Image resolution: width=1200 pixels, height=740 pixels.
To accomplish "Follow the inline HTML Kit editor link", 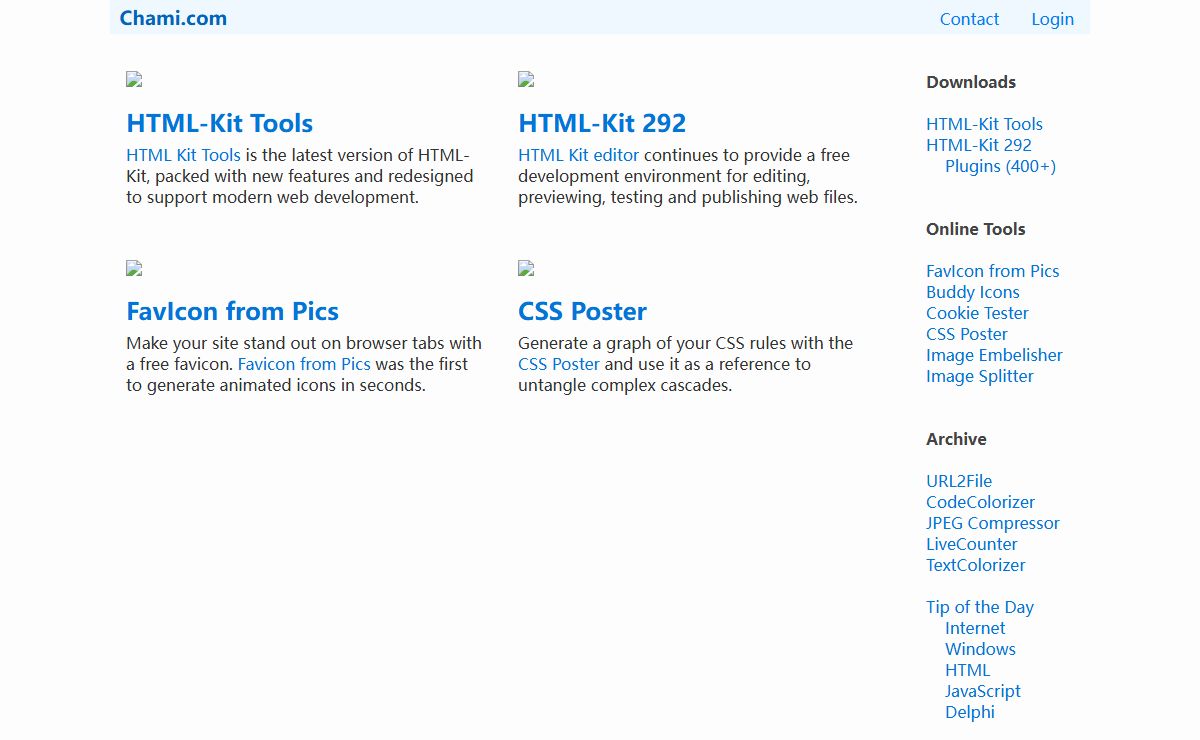I will point(578,155).
